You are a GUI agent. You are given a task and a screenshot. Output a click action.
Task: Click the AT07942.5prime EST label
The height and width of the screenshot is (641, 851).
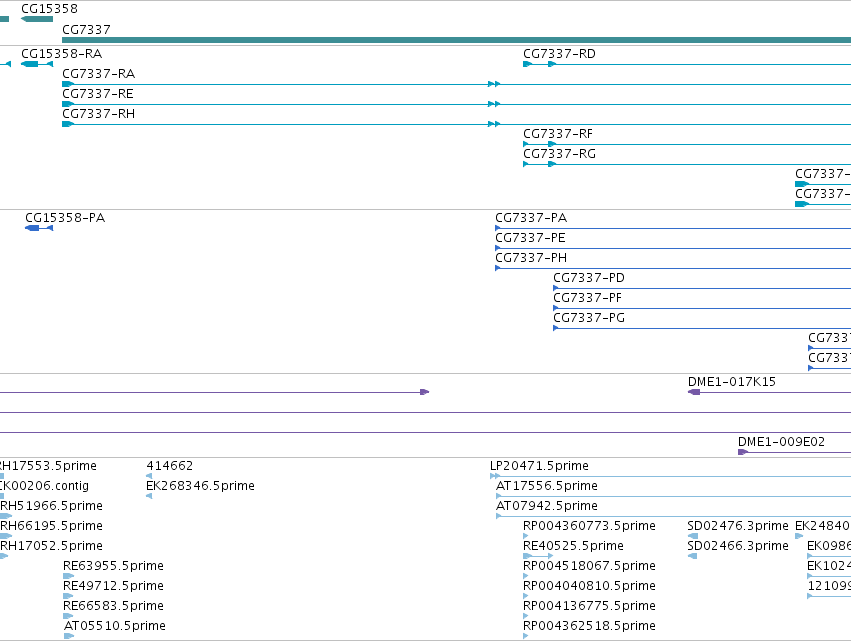tap(547, 506)
